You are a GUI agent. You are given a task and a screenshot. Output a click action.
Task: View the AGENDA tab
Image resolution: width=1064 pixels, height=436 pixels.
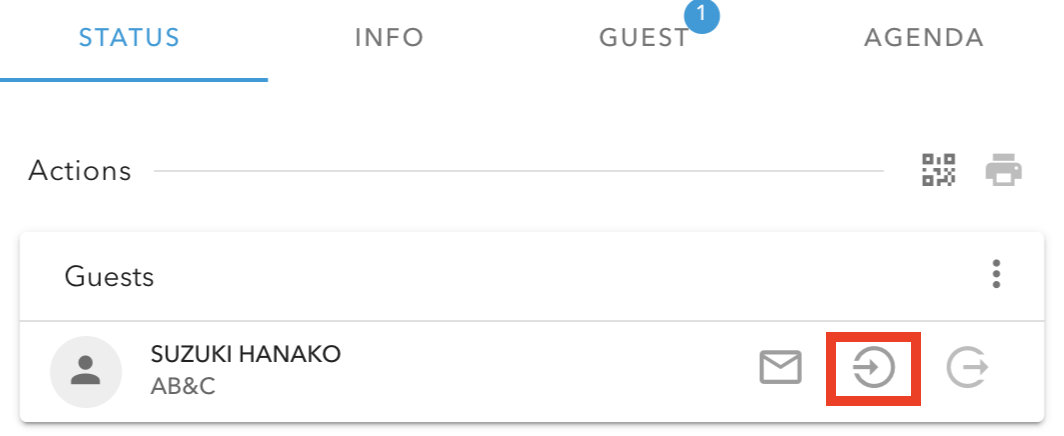coord(924,37)
